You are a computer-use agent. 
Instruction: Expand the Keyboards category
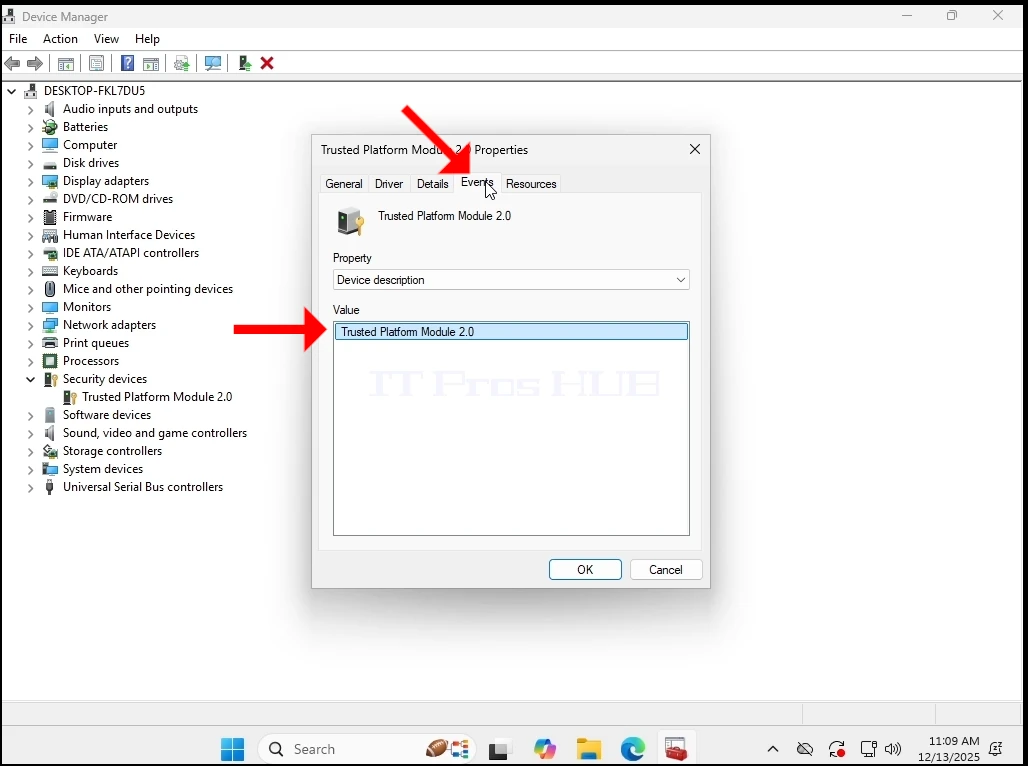tap(30, 272)
